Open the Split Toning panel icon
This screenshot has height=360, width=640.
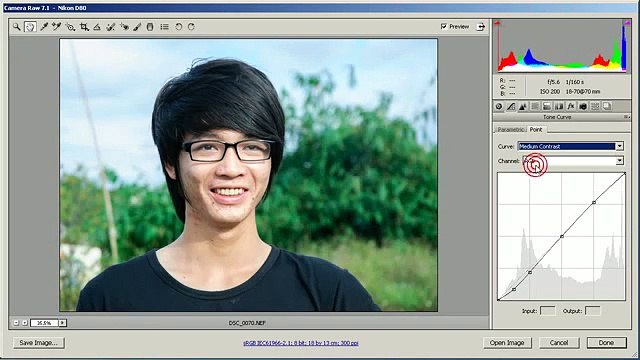pos(547,107)
